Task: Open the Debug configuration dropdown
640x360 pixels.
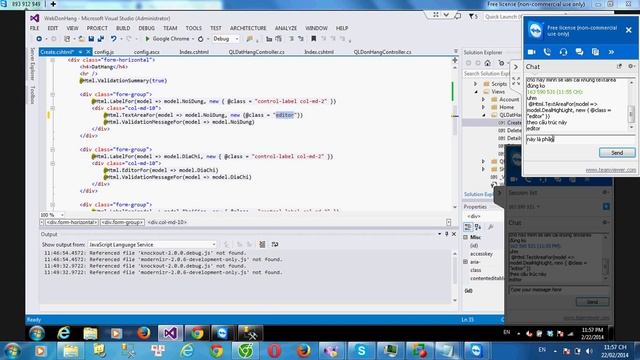Action: 226,39
